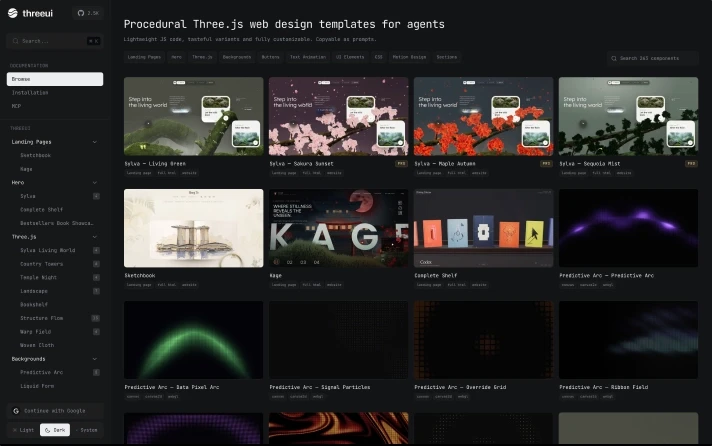
Task: Click the keyboard shortcut badge in sidebar search
Action: point(93,41)
